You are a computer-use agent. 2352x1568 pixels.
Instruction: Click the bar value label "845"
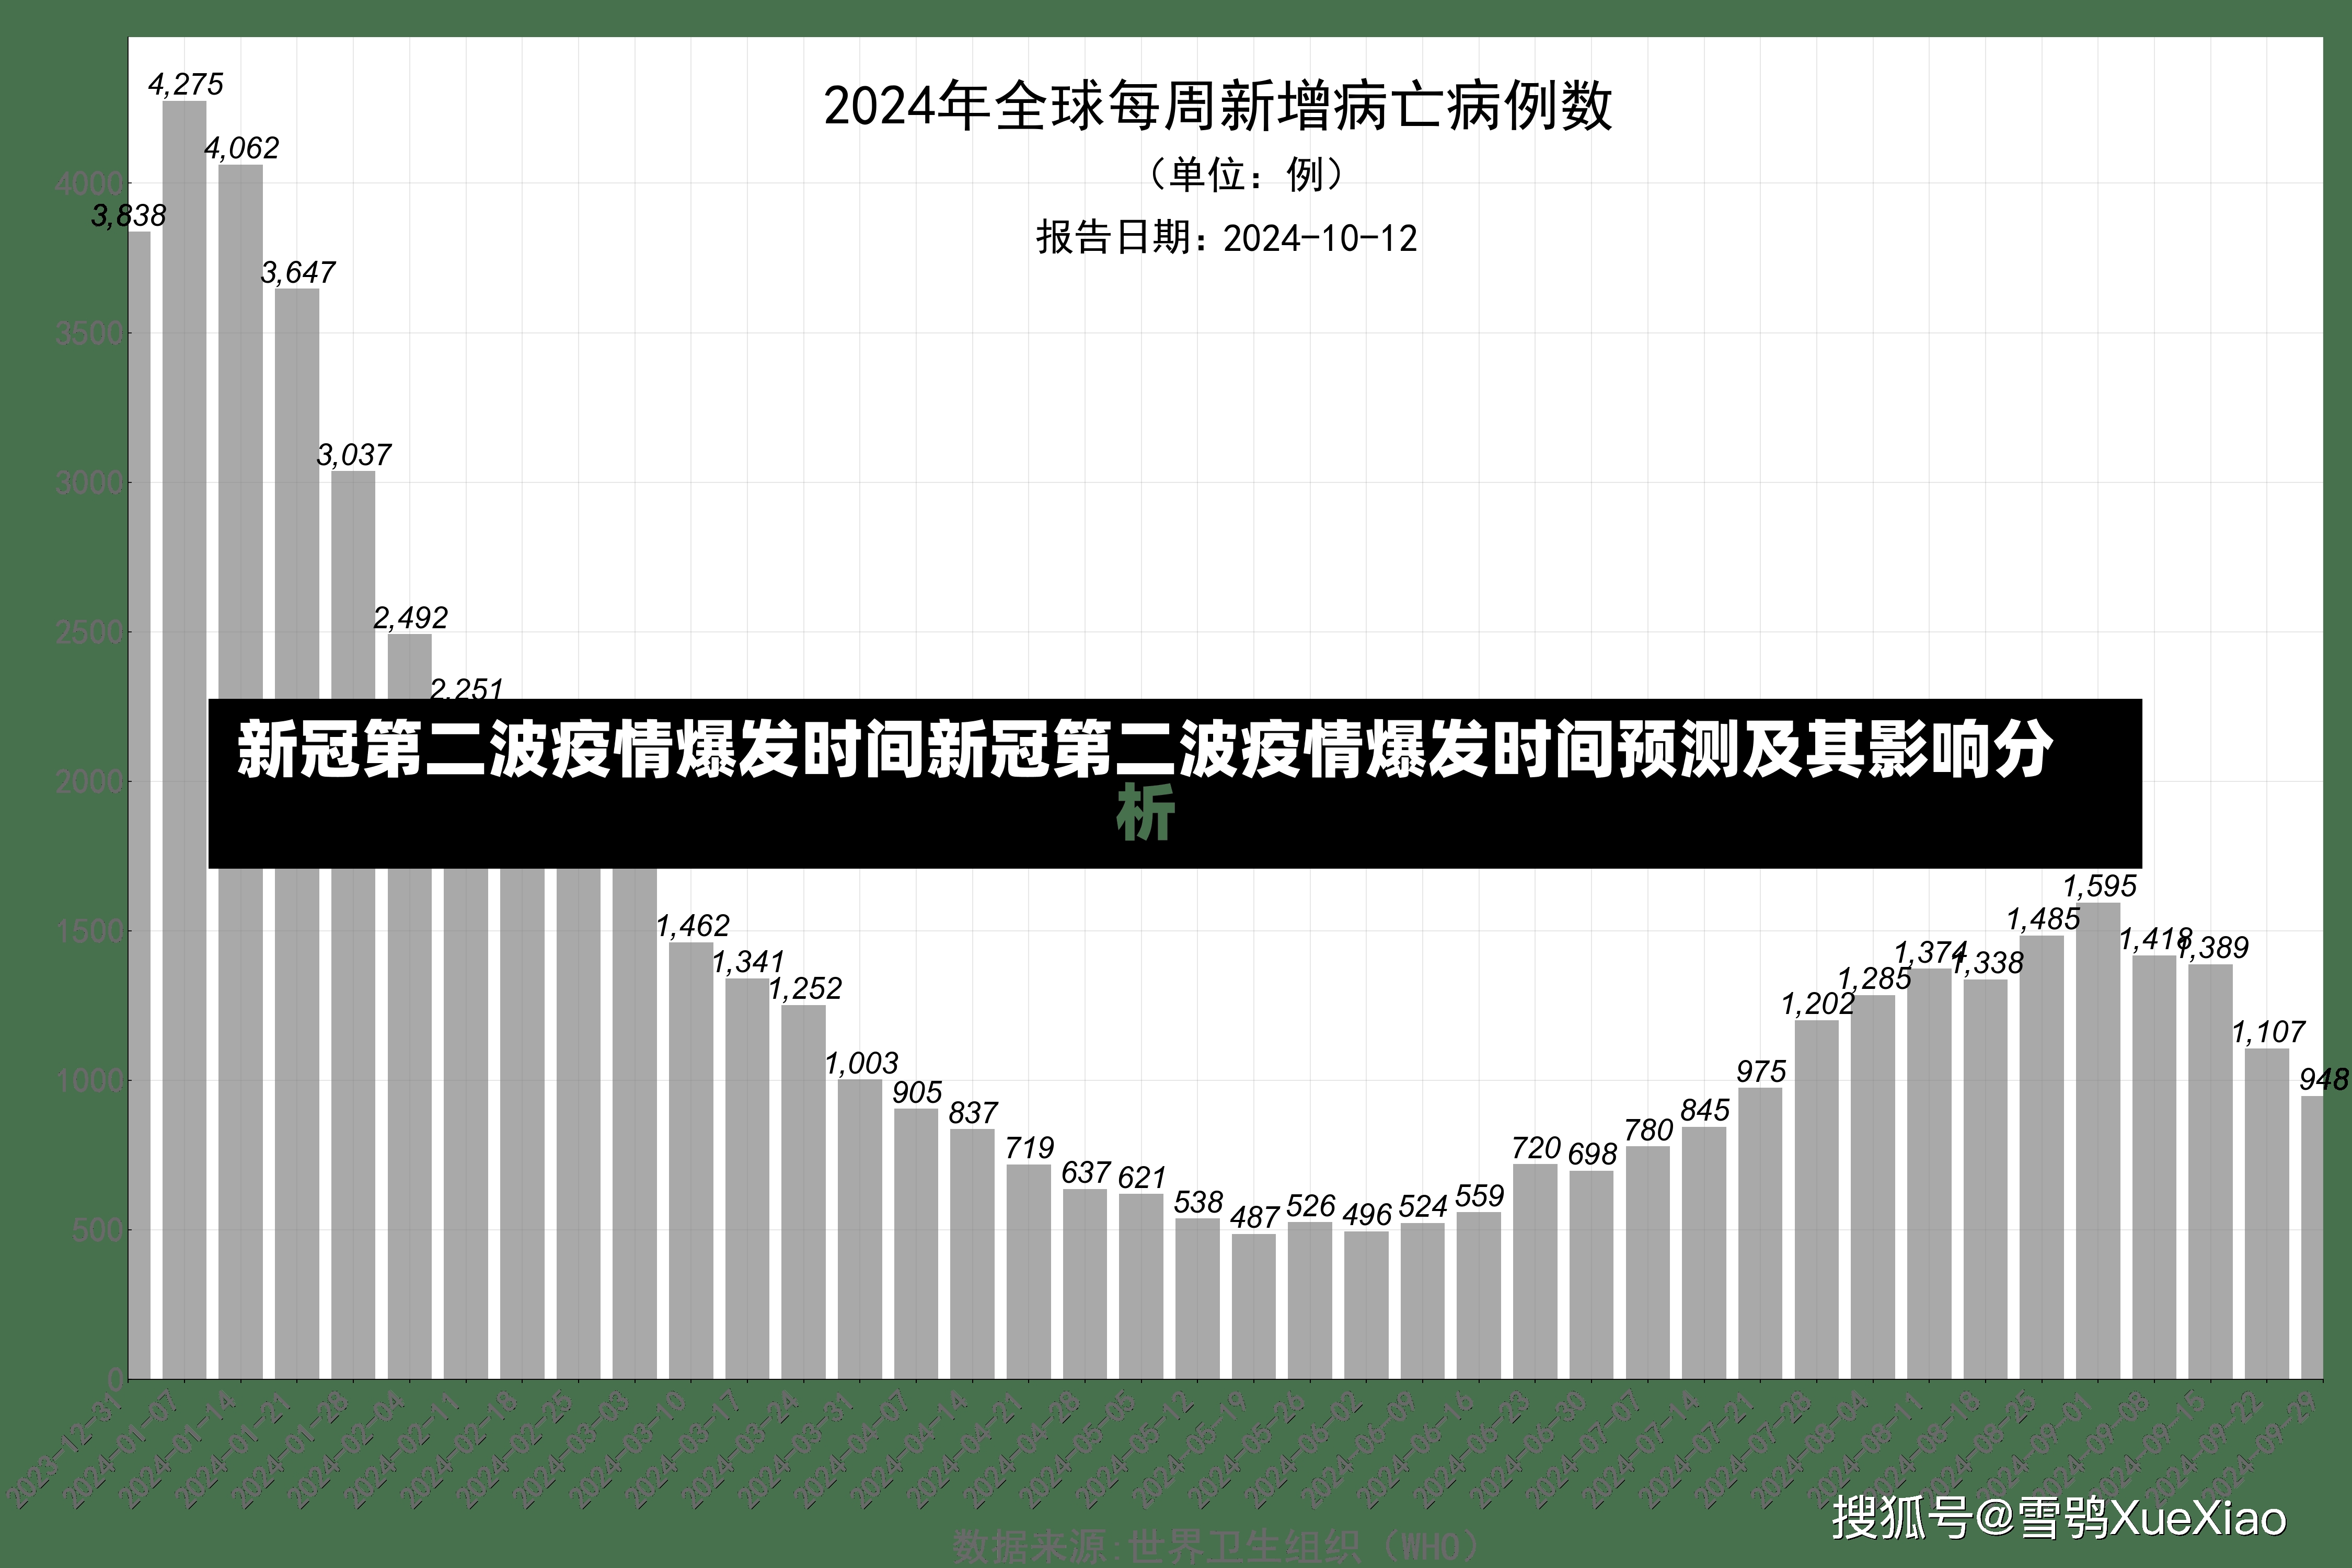pyautogui.click(x=1704, y=1110)
